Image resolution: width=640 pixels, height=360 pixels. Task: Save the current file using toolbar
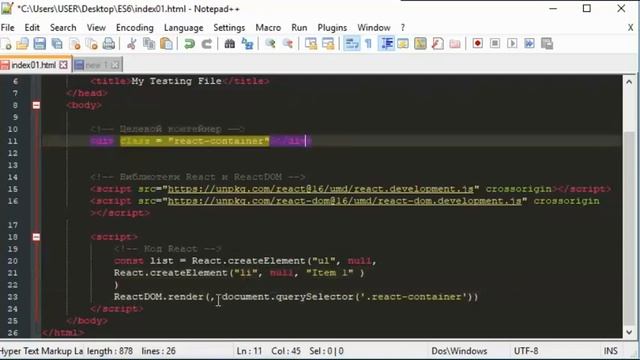(40, 44)
